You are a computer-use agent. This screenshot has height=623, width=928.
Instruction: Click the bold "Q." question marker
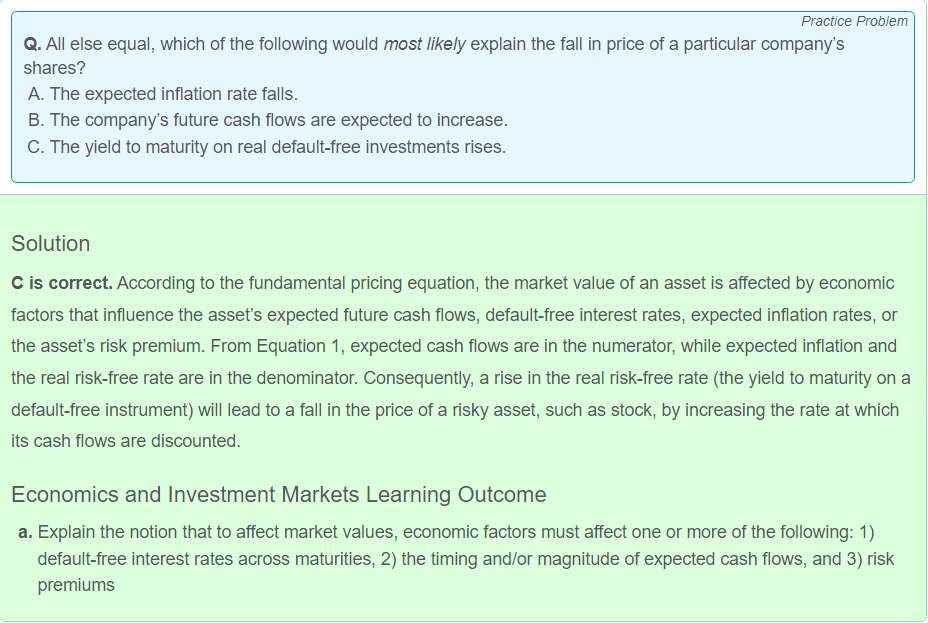pos(33,44)
